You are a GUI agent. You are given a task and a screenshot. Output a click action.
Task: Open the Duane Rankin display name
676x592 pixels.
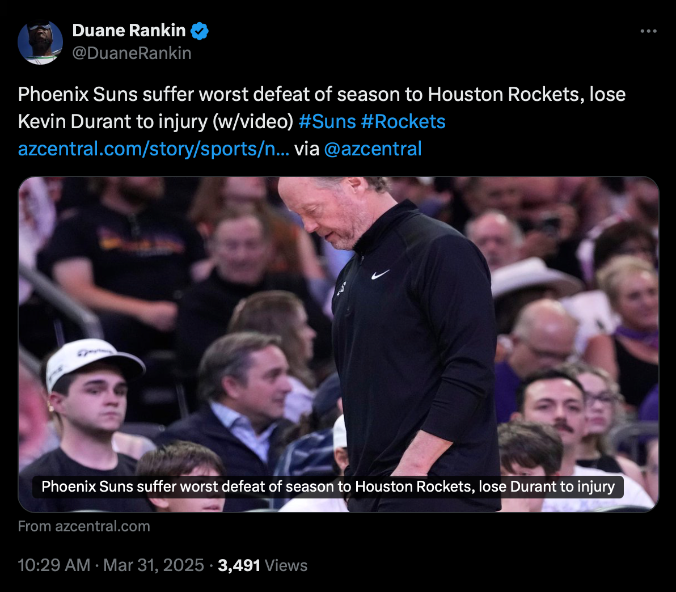tap(128, 31)
